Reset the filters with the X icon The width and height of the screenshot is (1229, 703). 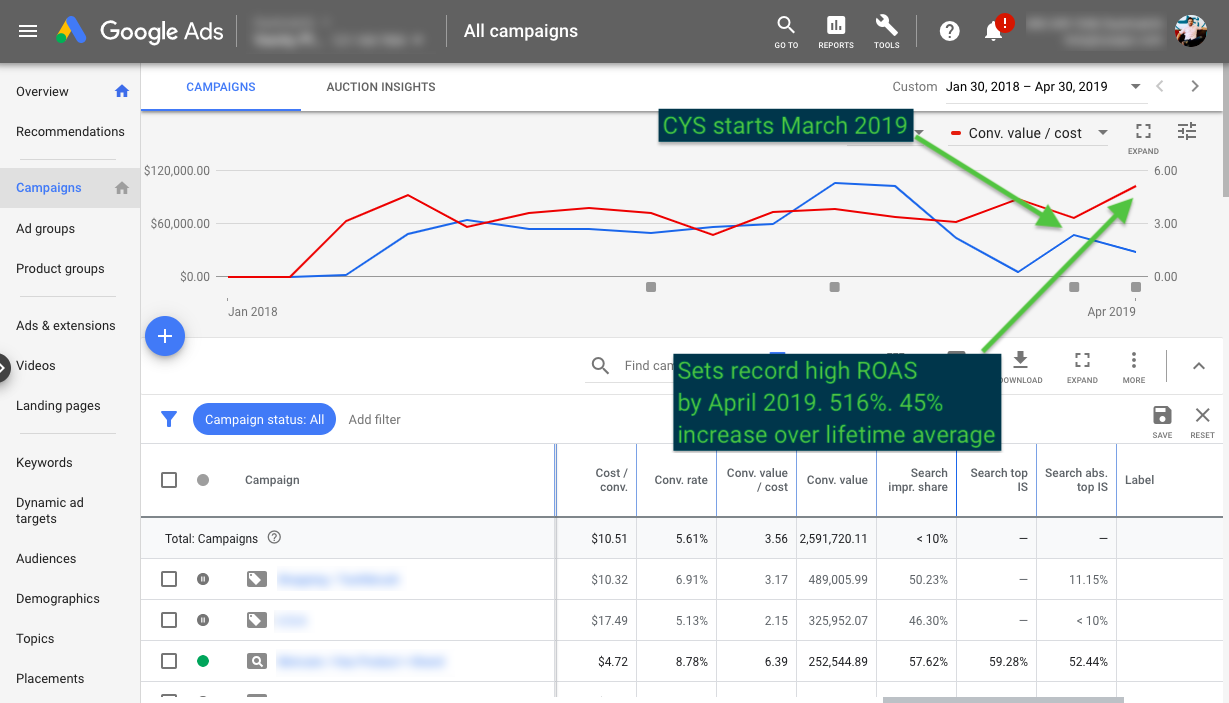click(x=1203, y=421)
